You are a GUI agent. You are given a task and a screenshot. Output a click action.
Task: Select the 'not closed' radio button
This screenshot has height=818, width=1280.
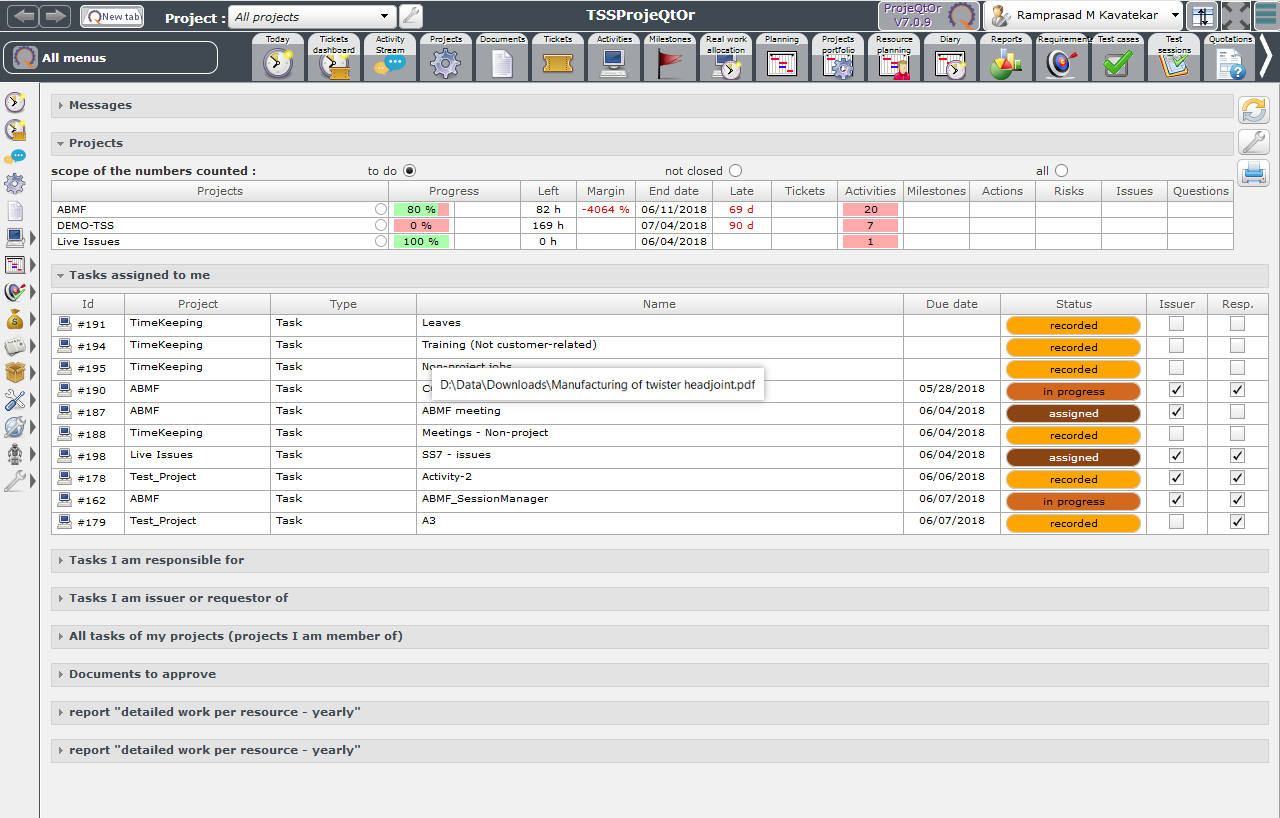point(735,171)
